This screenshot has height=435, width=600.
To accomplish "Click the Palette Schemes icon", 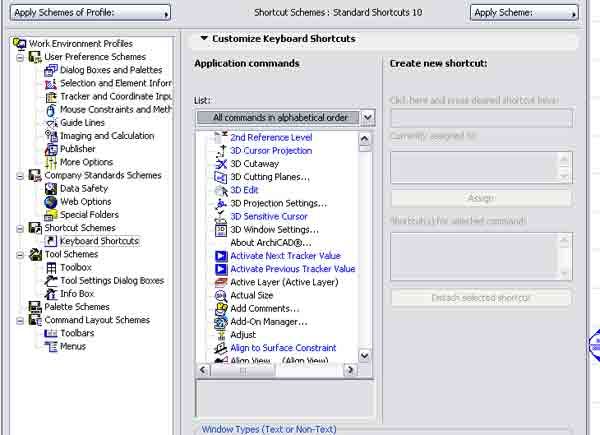I will coord(35,307).
